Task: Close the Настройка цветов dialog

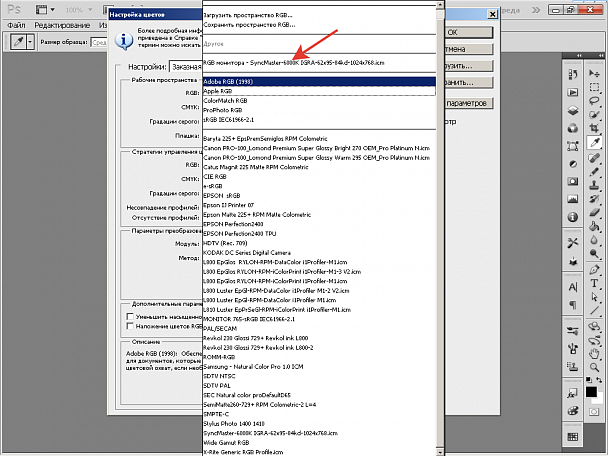Action: (492, 14)
